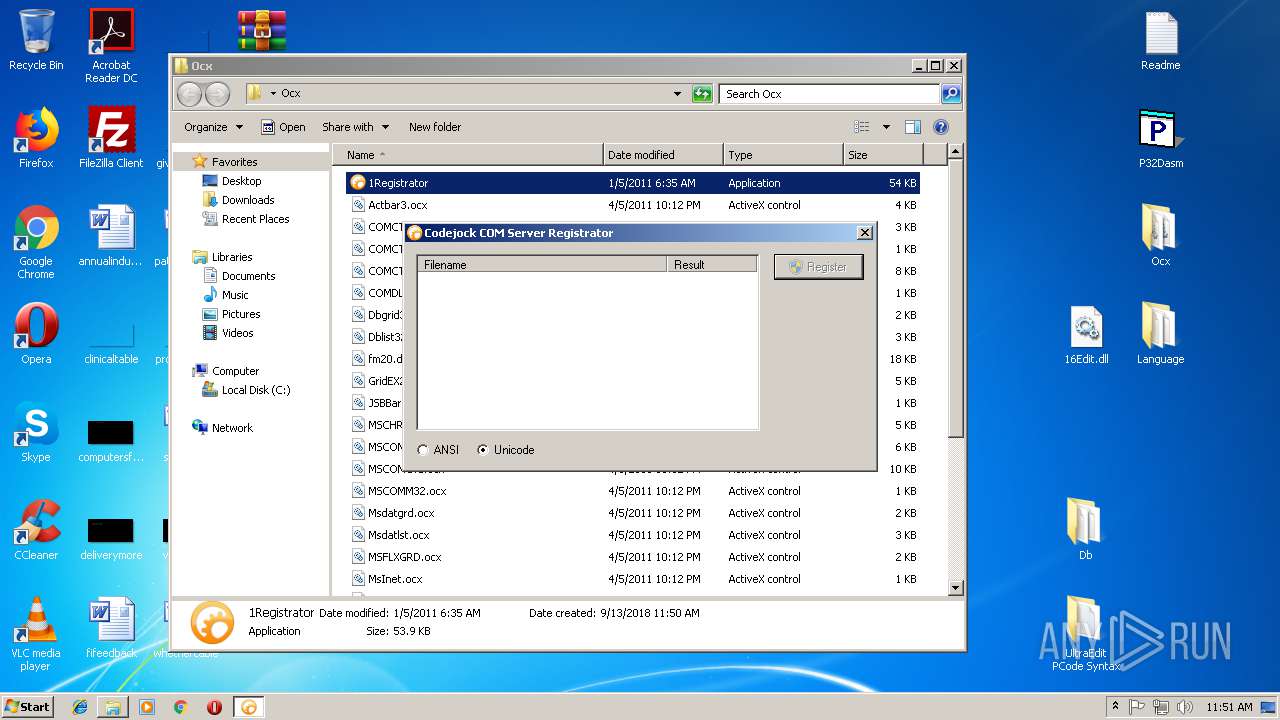Sort files by the Size column

click(883, 155)
